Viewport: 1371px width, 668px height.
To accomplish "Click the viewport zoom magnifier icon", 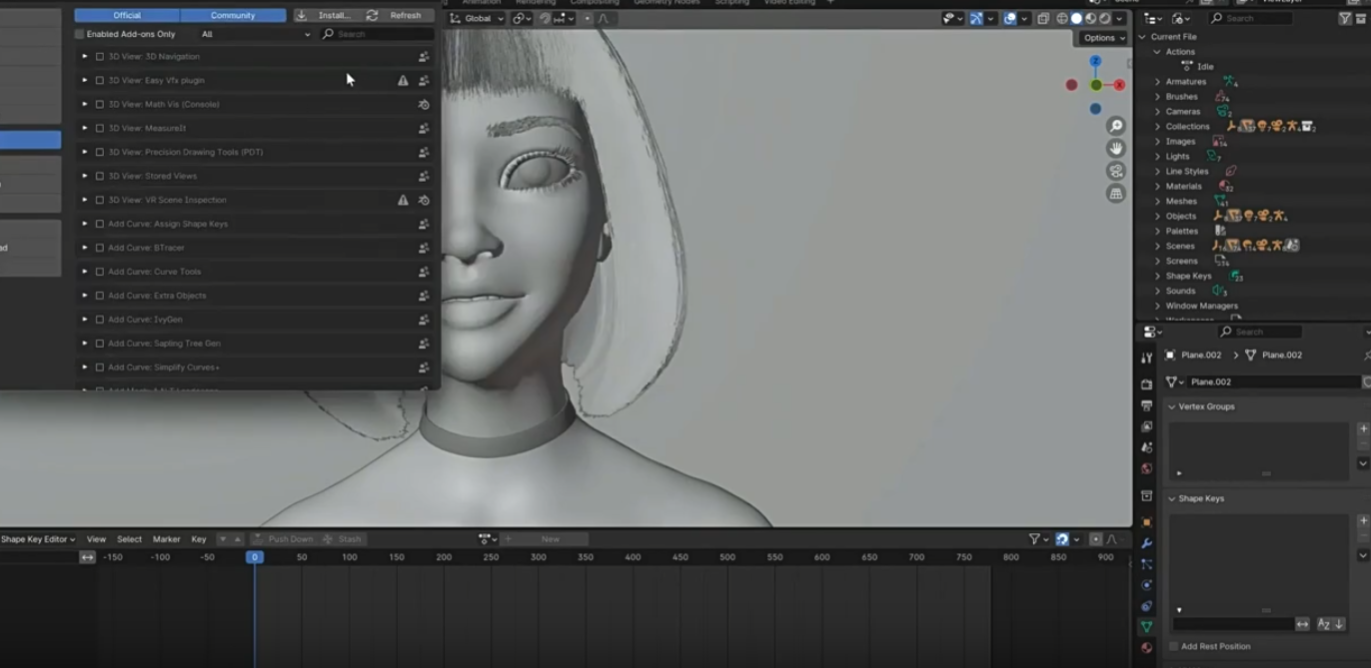I will [x=1116, y=126].
